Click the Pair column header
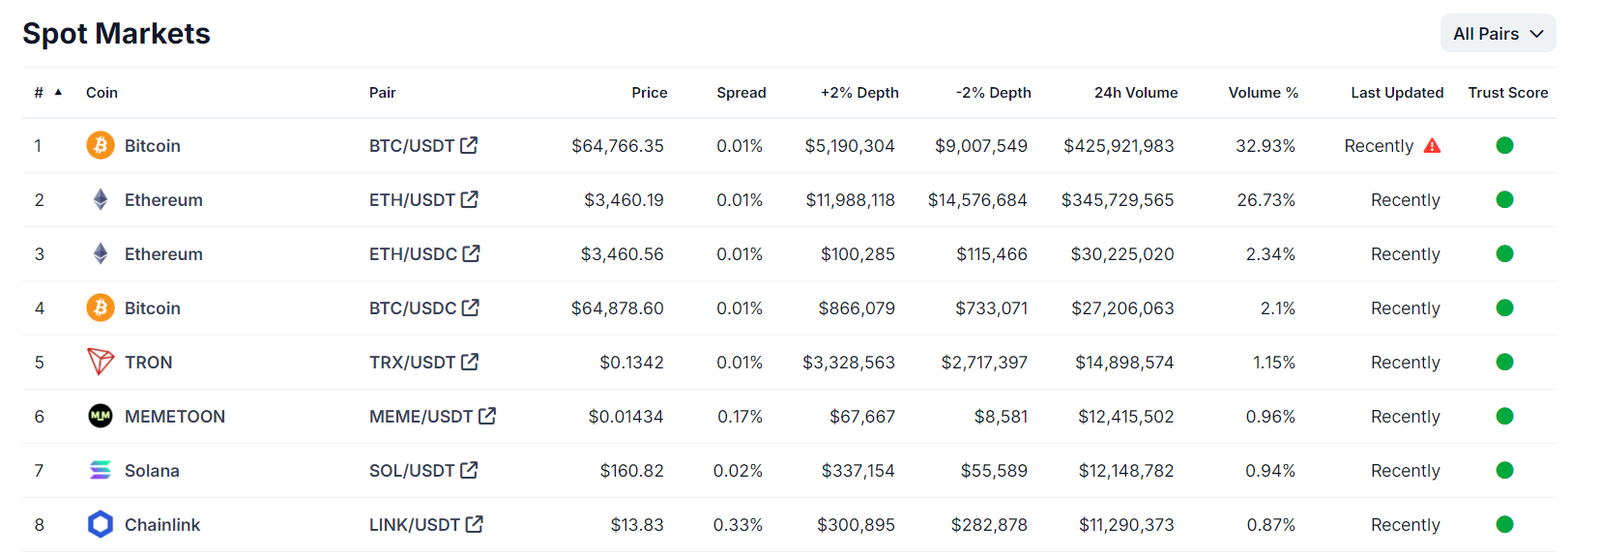This screenshot has height=556, width=1600. click(382, 92)
